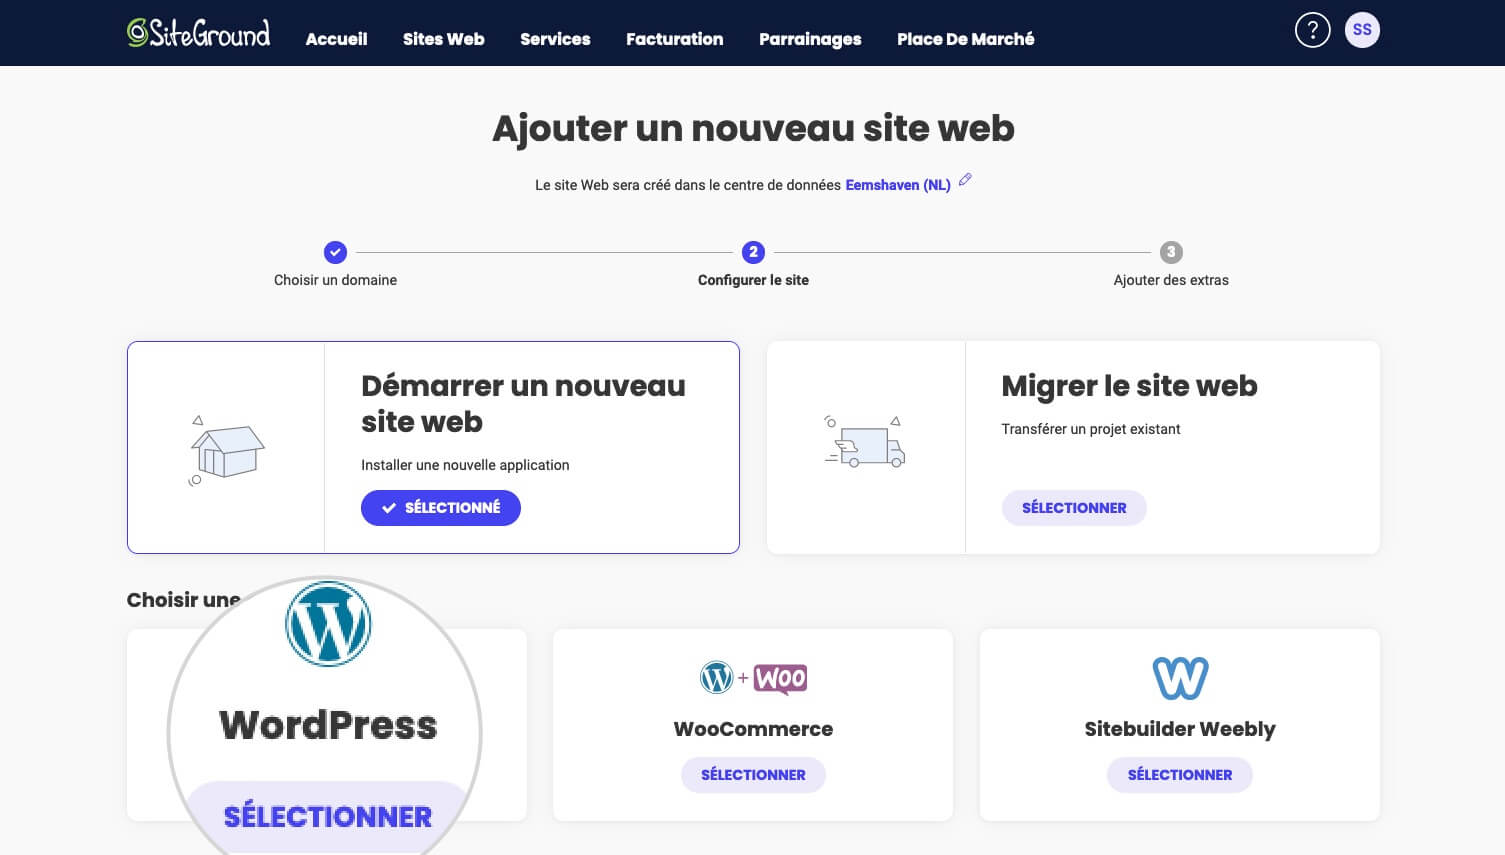Click the pencil icon to edit data center
1505x855 pixels.
coord(965,180)
